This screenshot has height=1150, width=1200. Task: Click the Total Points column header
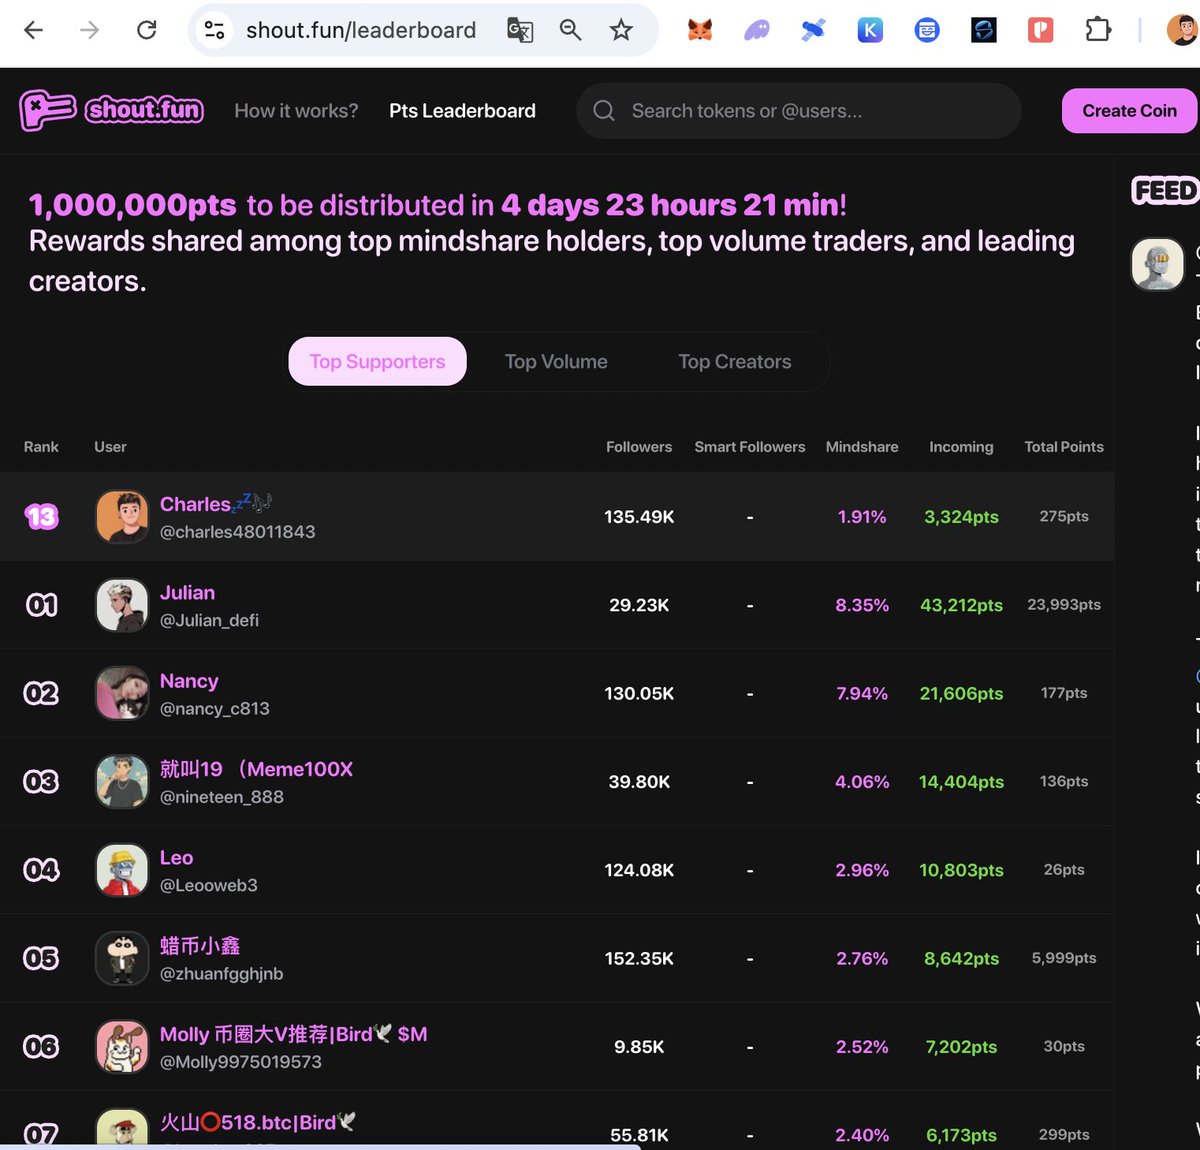click(1064, 447)
